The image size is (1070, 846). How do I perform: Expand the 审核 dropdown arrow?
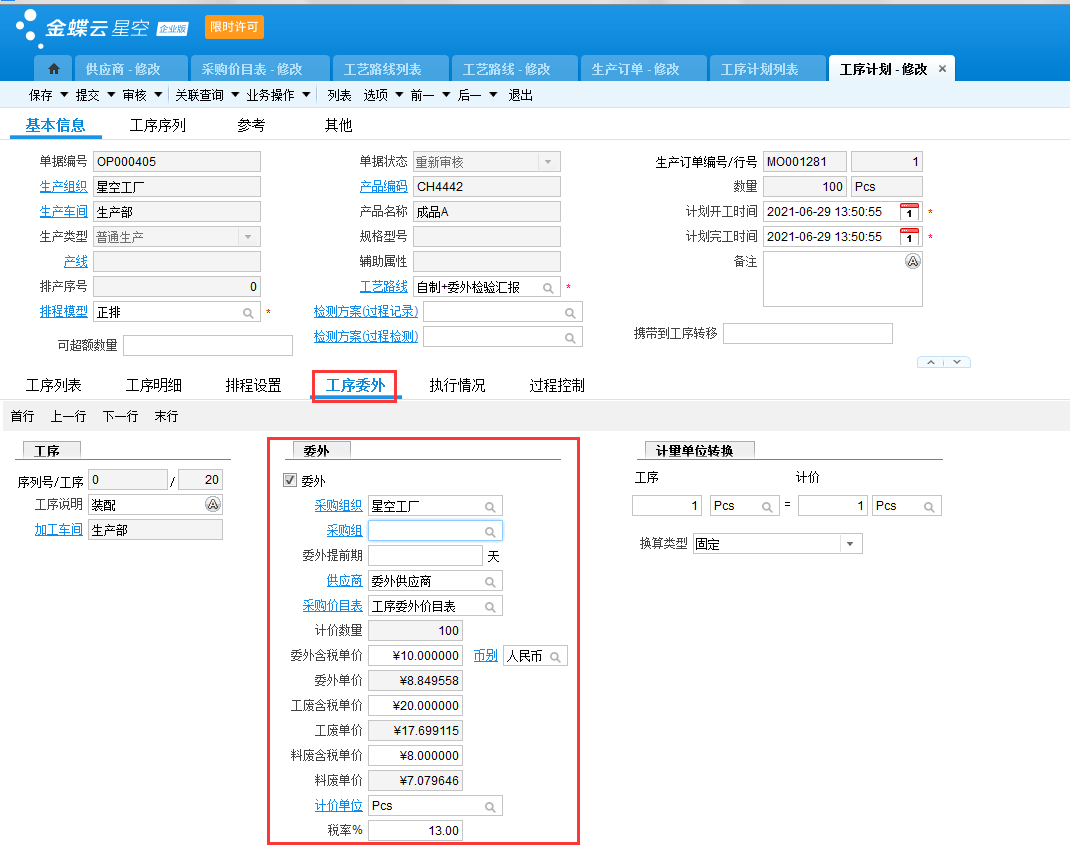(158, 94)
